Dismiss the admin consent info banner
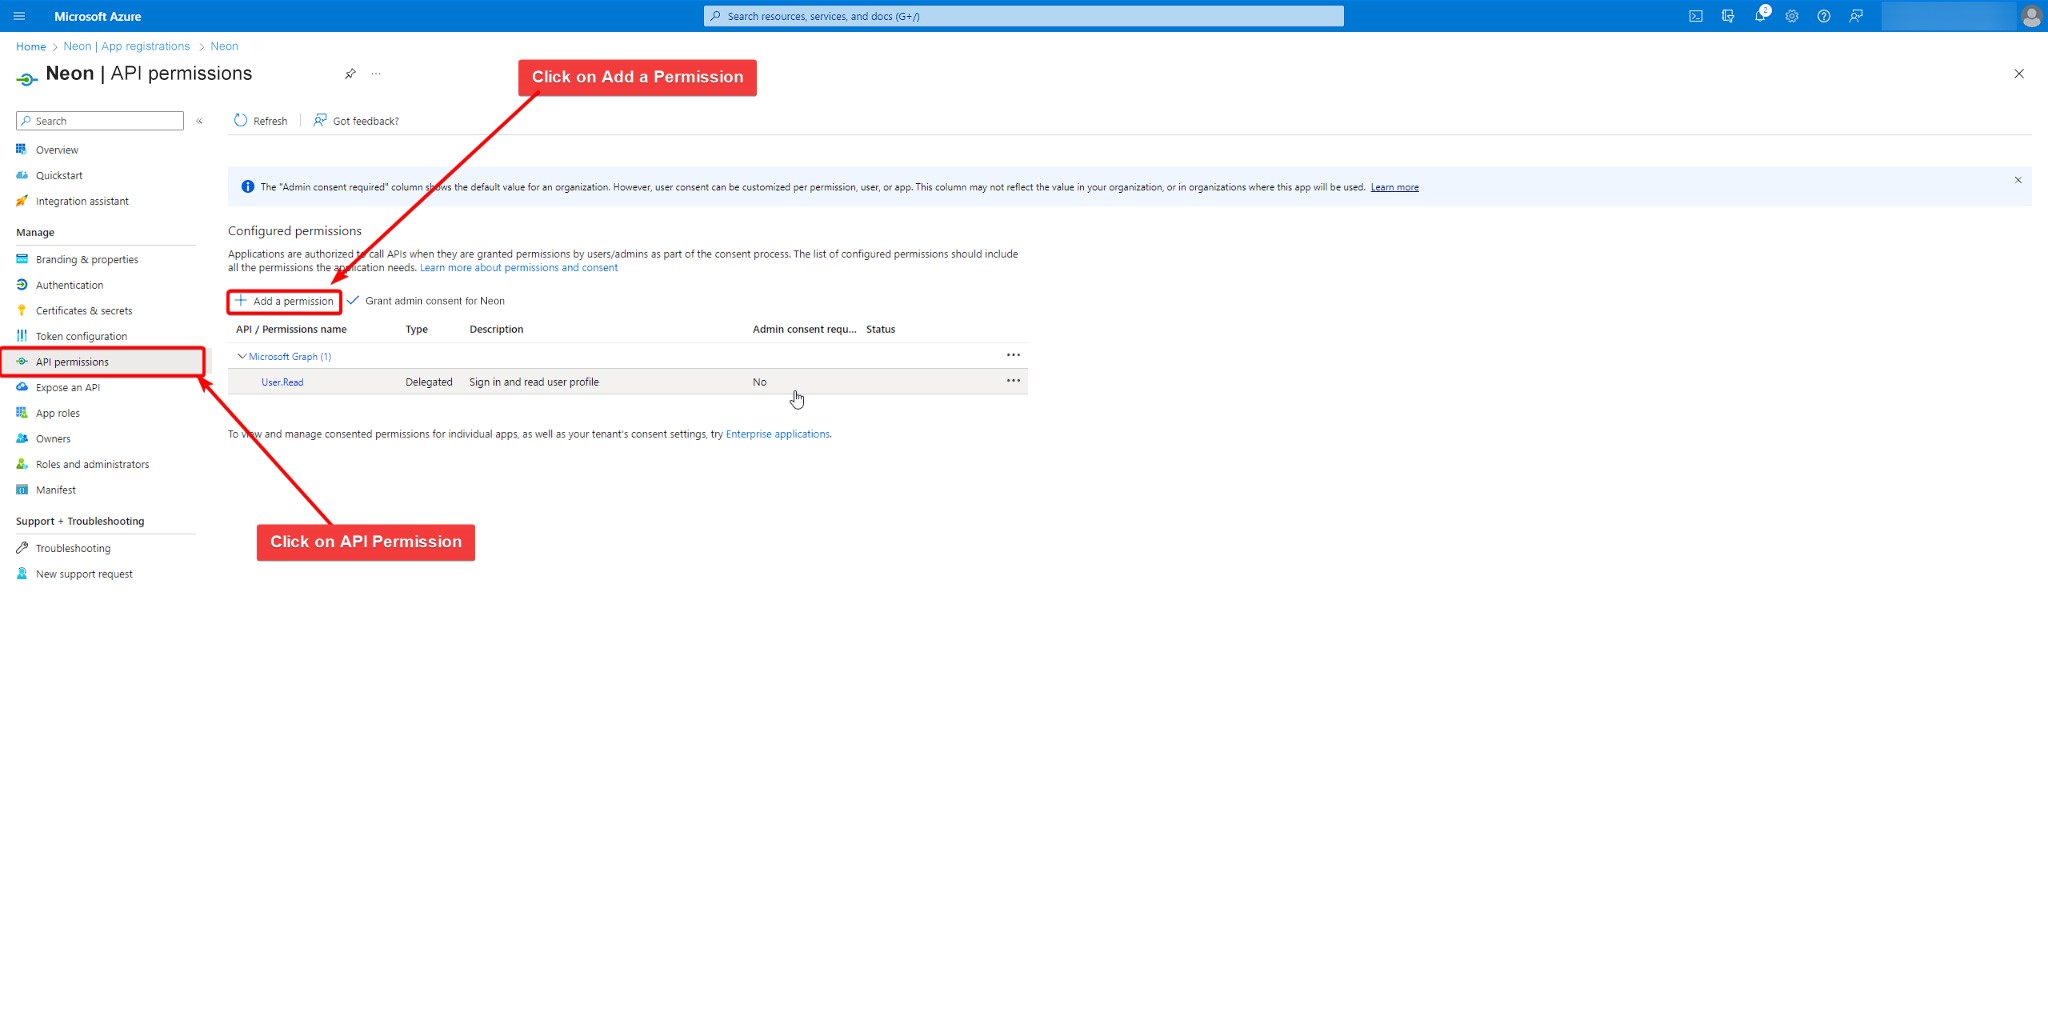The height and width of the screenshot is (1031, 2048). coord(2017,180)
